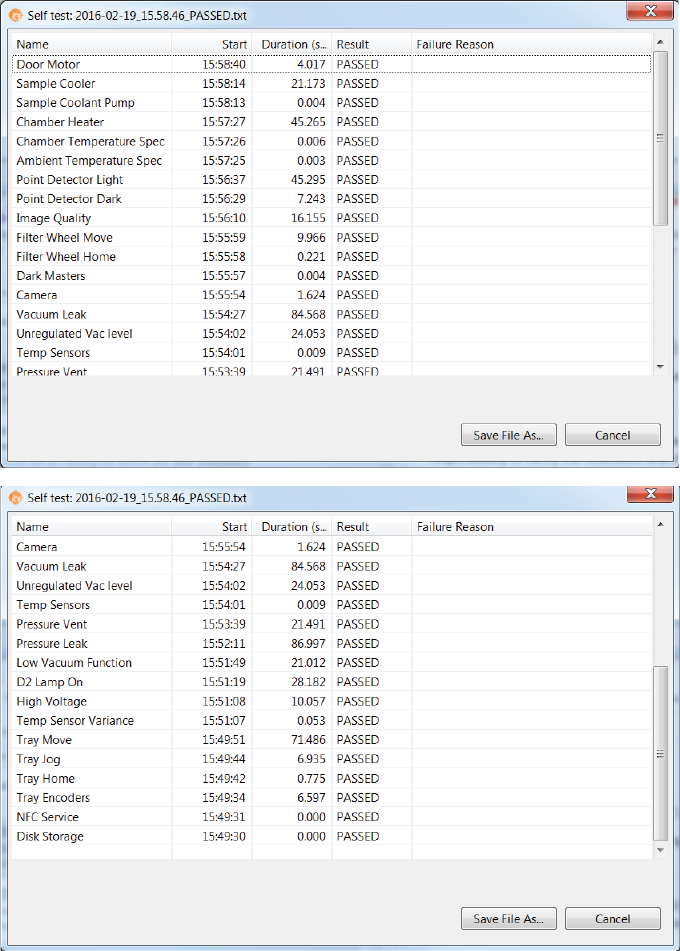Viewport: 680px width, 951px height.
Task: Click the 10.057 duration value
Action: (x=308, y=701)
